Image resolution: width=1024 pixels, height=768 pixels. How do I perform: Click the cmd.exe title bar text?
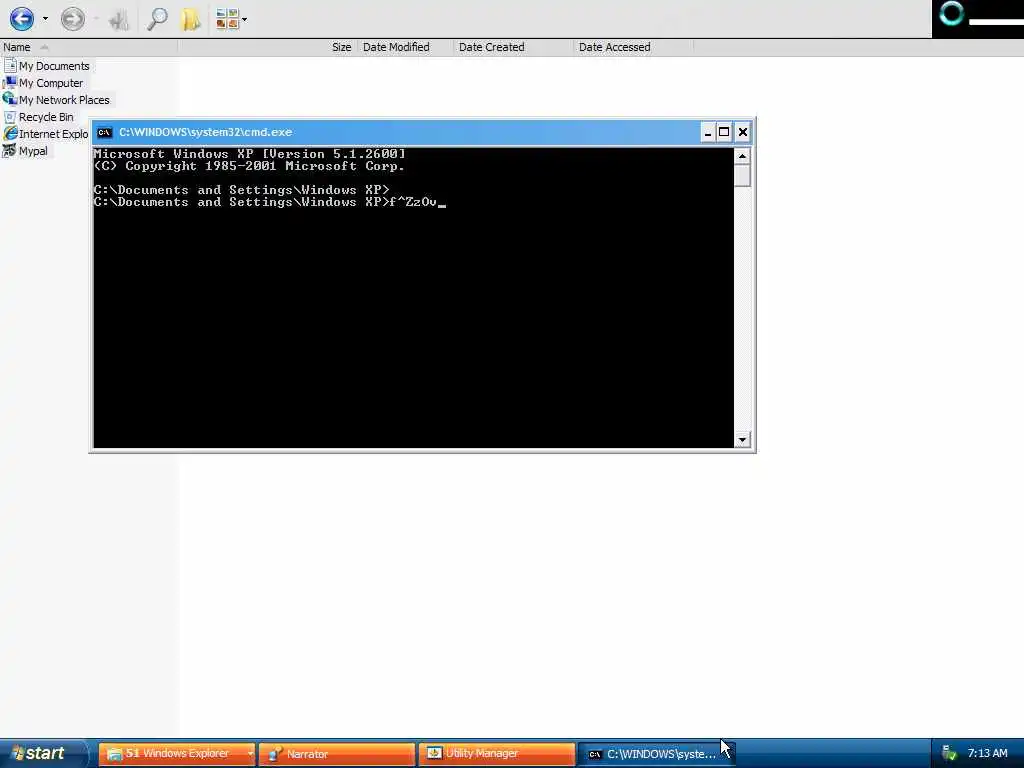point(205,132)
